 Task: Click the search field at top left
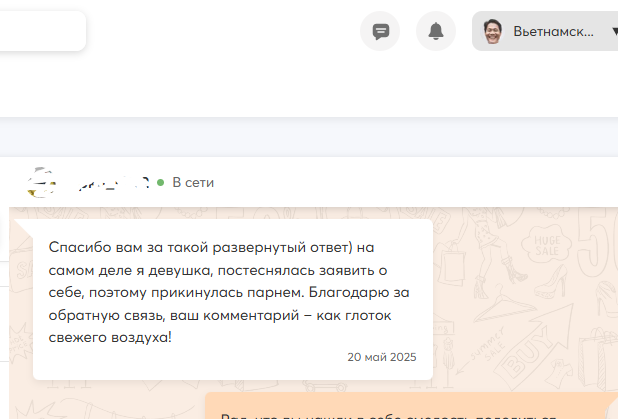[x=41, y=31]
